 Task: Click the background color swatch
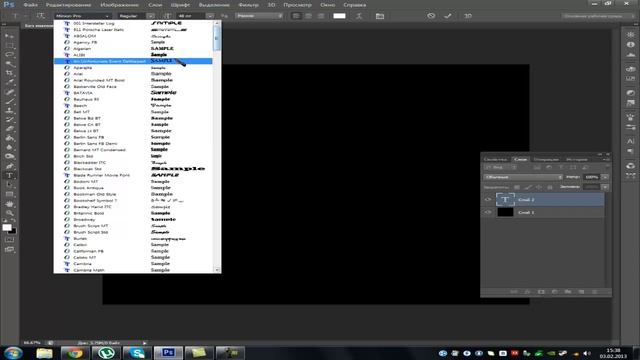click(13, 231)
